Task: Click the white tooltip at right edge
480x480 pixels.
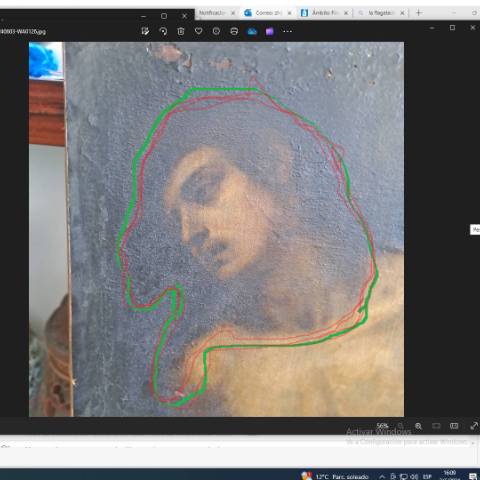Action: click(475, 230)
